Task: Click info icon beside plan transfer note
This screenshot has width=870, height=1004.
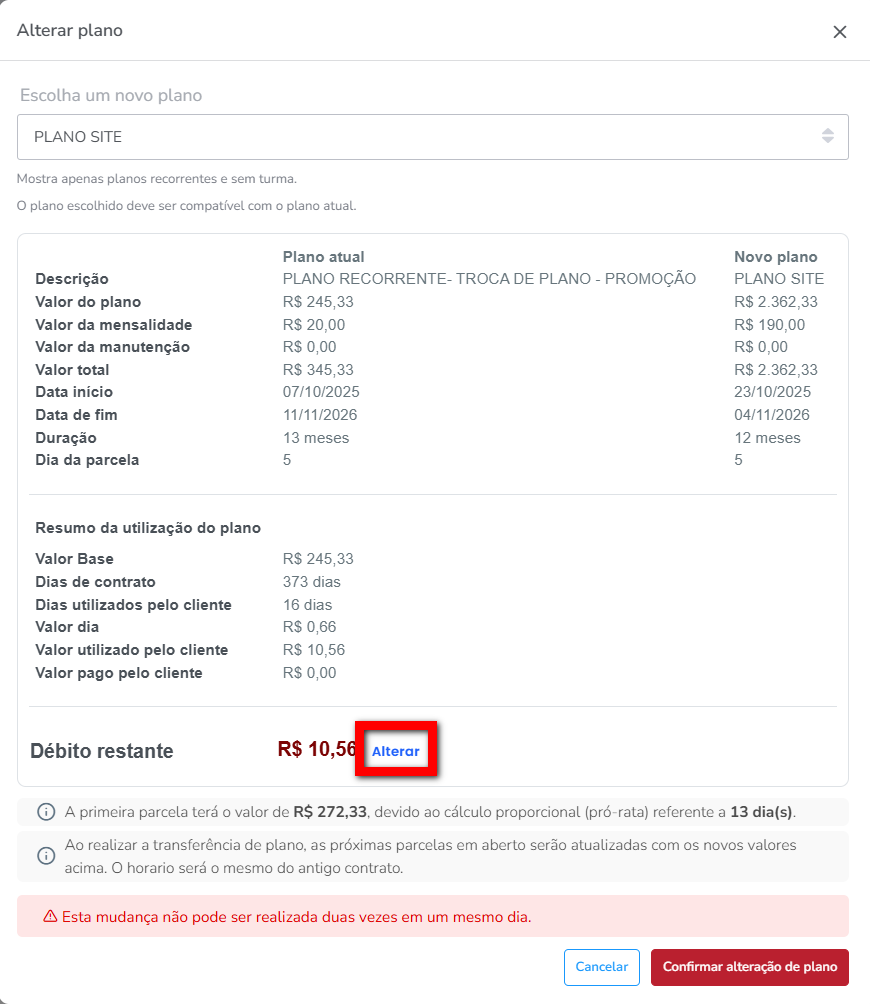Action: tap(46, 856)
